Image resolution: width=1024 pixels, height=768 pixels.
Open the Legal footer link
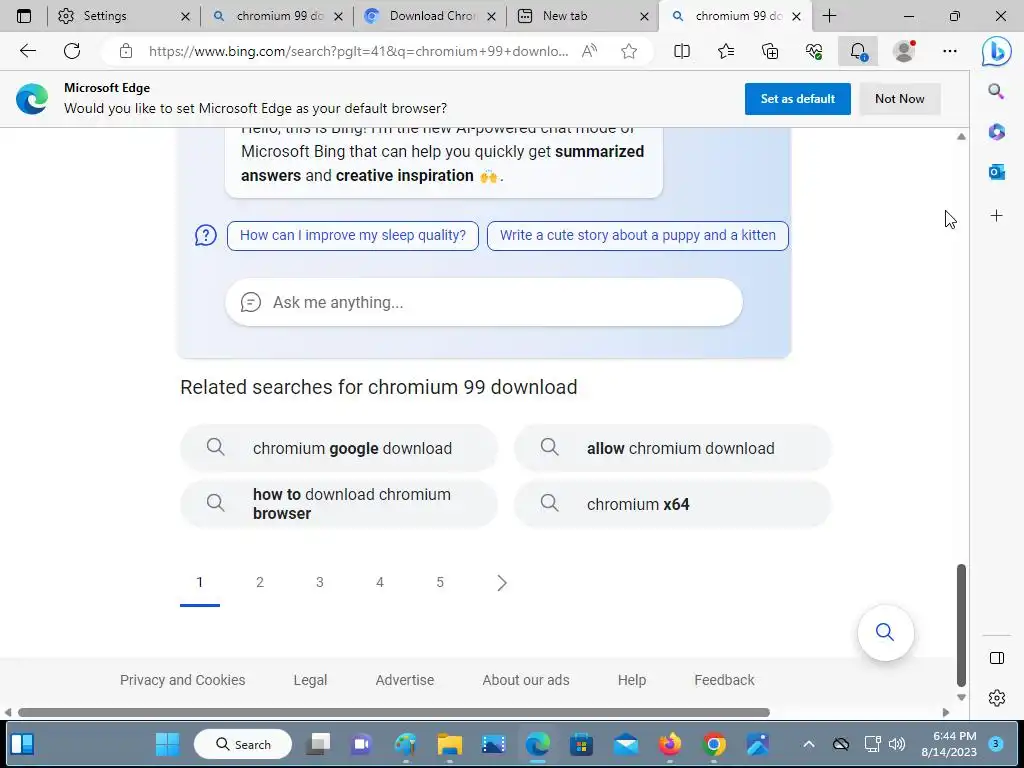[310, 680]
